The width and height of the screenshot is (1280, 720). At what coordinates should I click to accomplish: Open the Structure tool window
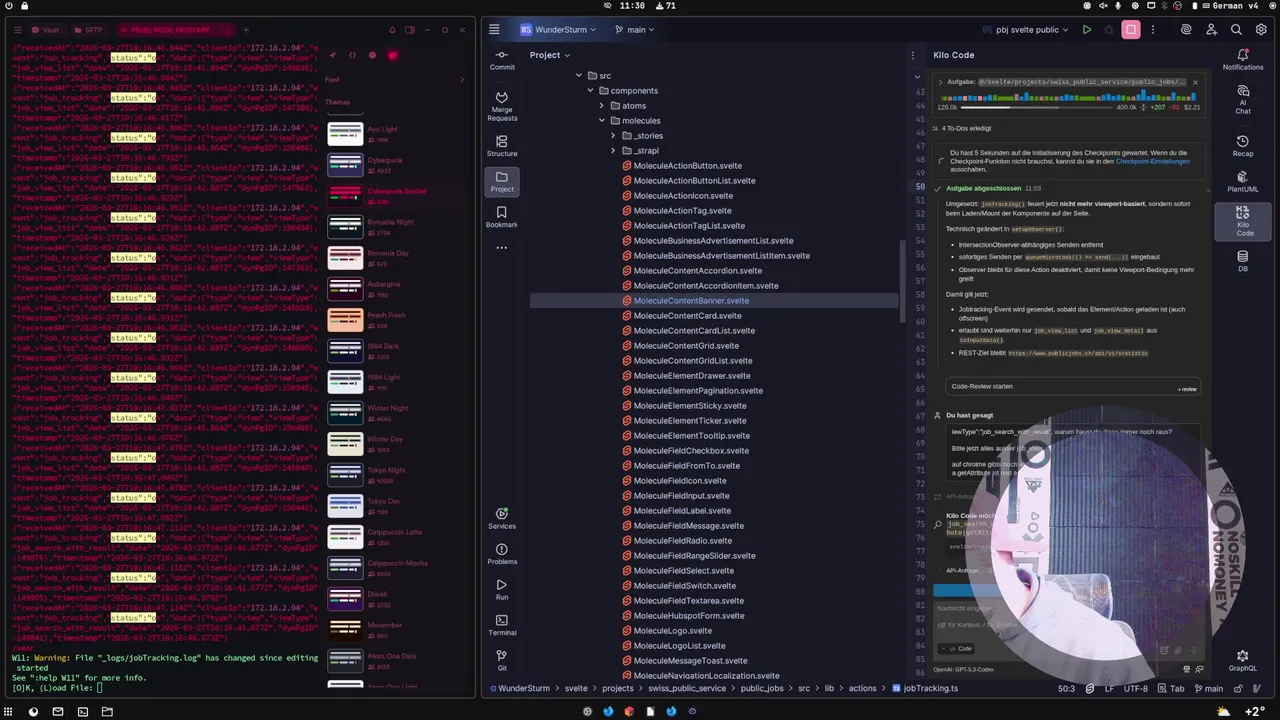502,146
